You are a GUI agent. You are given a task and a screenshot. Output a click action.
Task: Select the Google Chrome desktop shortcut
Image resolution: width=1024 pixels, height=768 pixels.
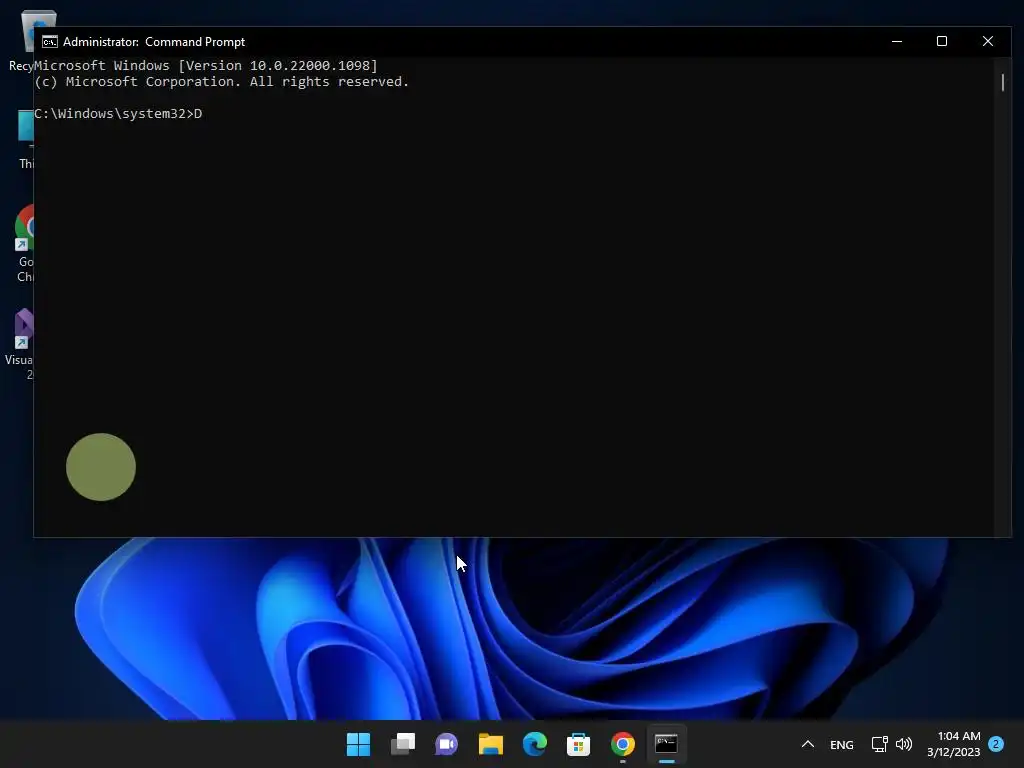click(x=24, y=243)
